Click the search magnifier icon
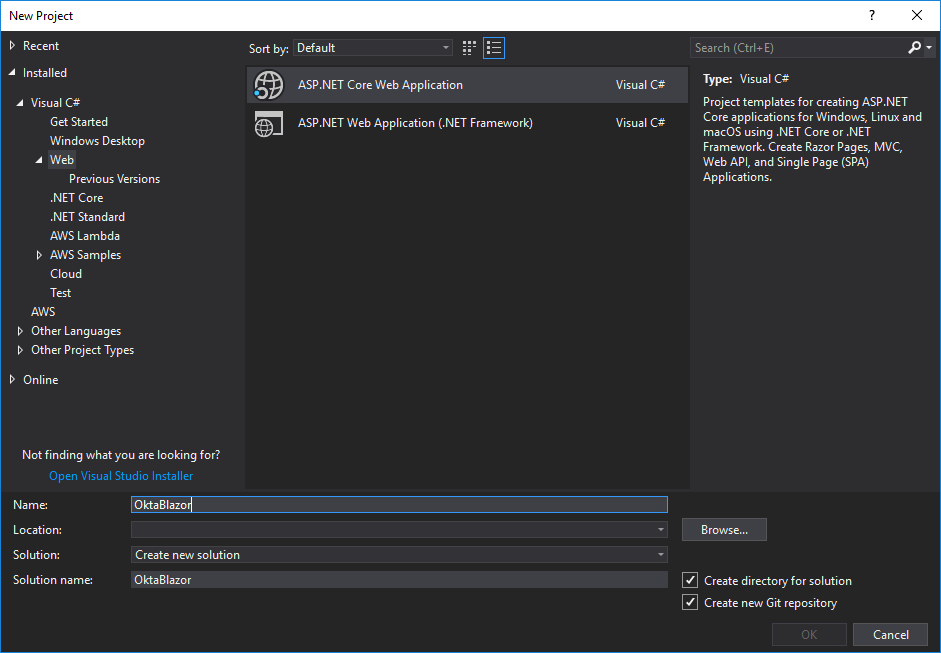The width and height of the screenshot is (941, 653). (x=914, y=48)
